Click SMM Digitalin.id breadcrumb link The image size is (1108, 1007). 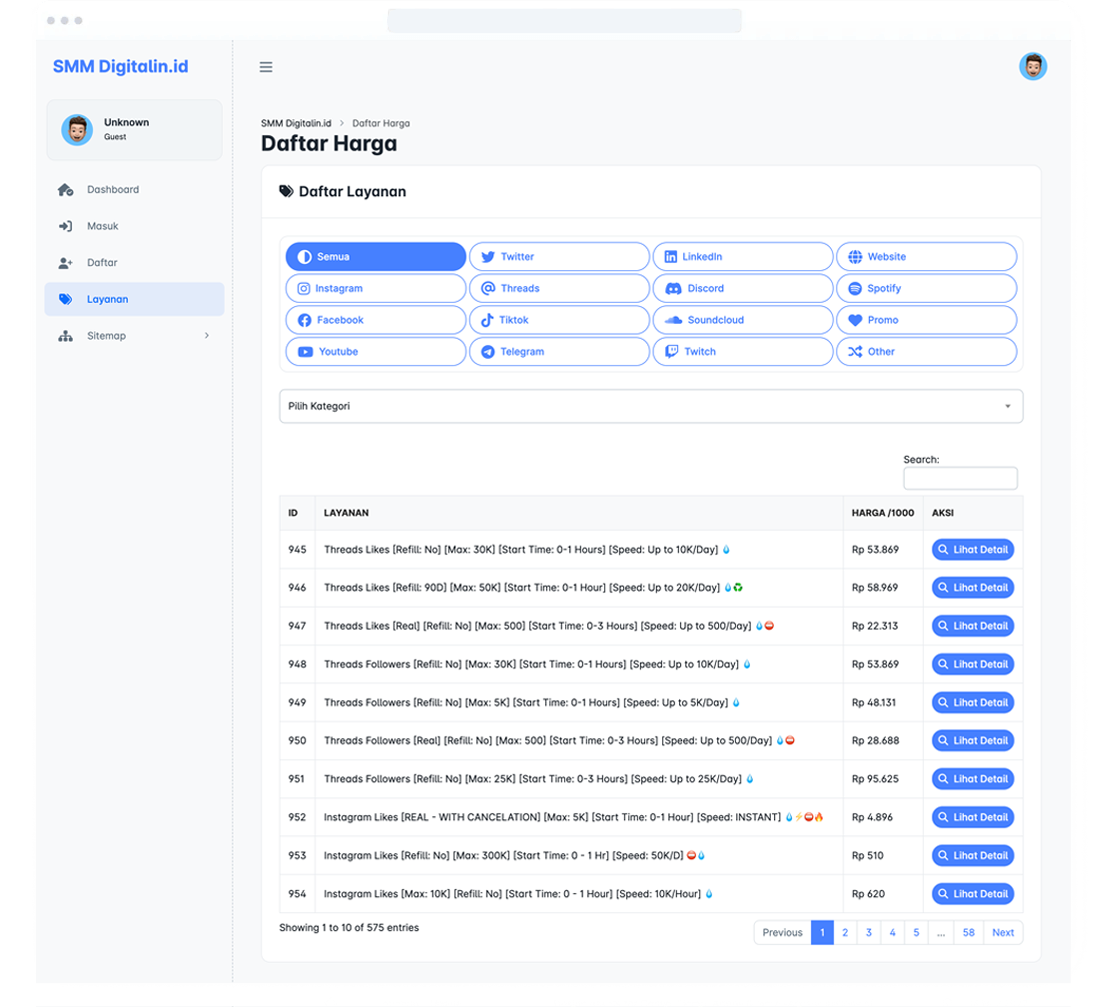tap(296, 123)
